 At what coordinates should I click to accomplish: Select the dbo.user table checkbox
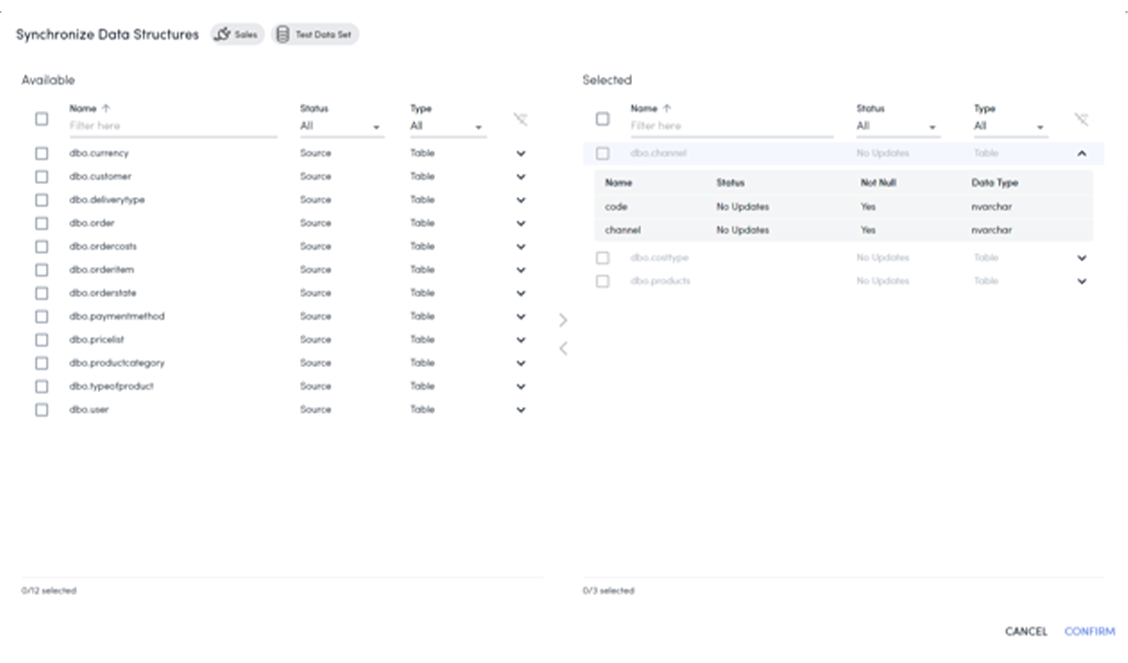click(41, 410)
